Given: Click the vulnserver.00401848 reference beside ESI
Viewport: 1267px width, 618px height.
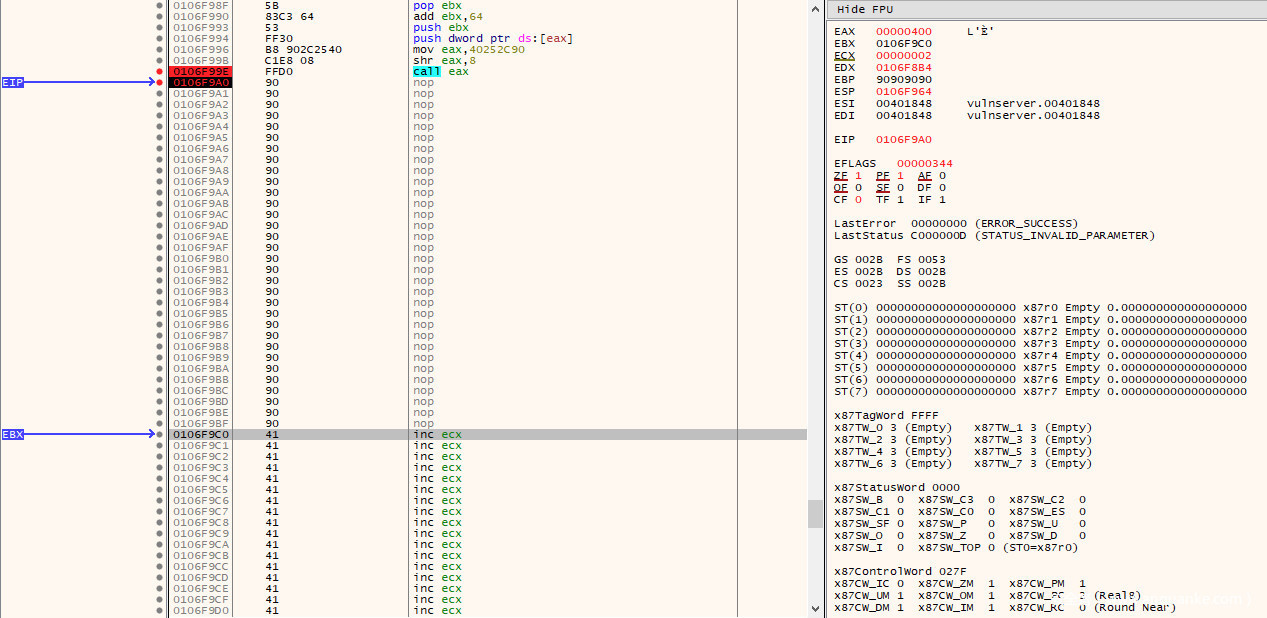Looking at the screenshot, I should click(1033, 103).
